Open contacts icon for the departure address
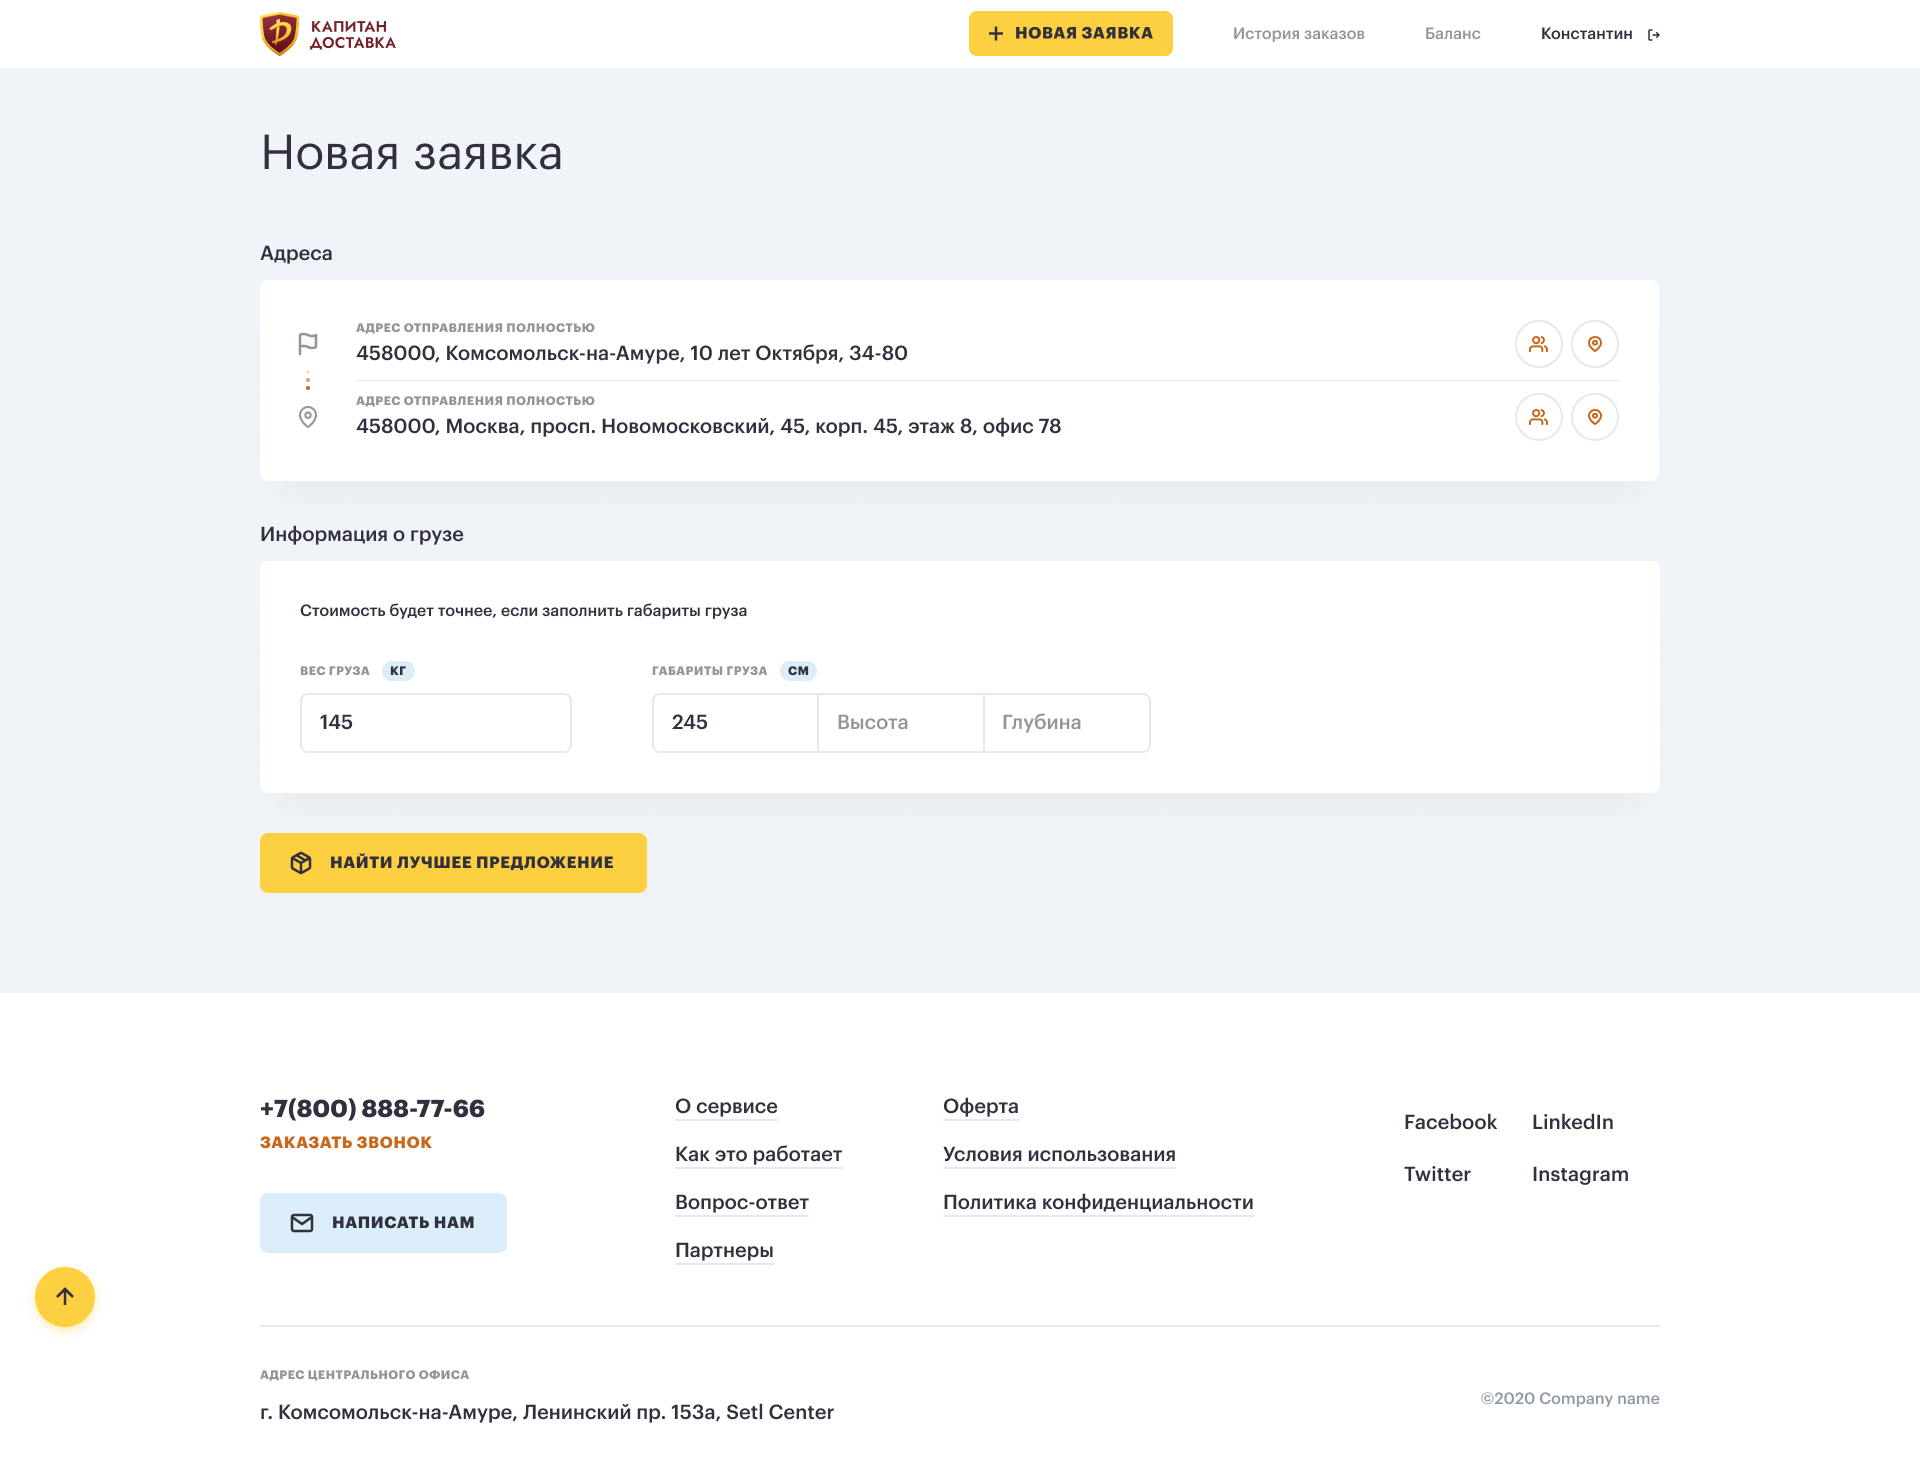 coord(1538,344)
